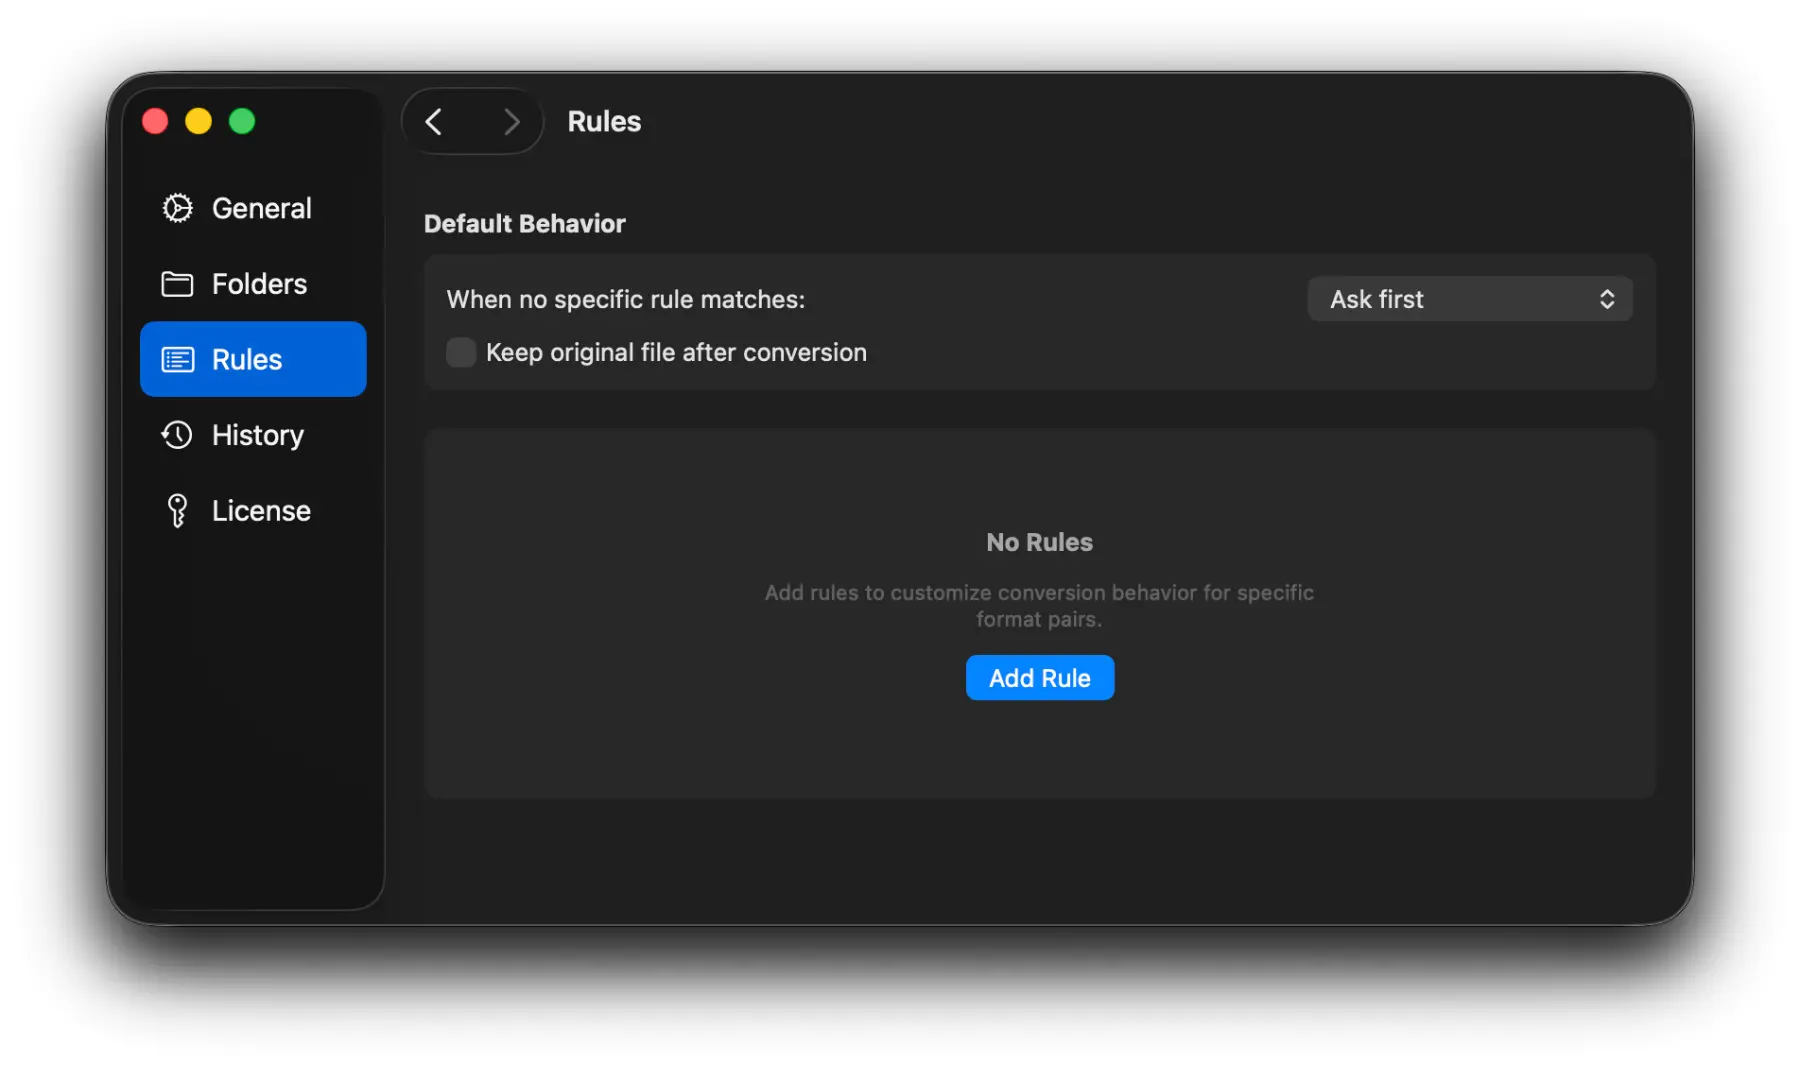Select the History label in sidebar

point(257,435)
